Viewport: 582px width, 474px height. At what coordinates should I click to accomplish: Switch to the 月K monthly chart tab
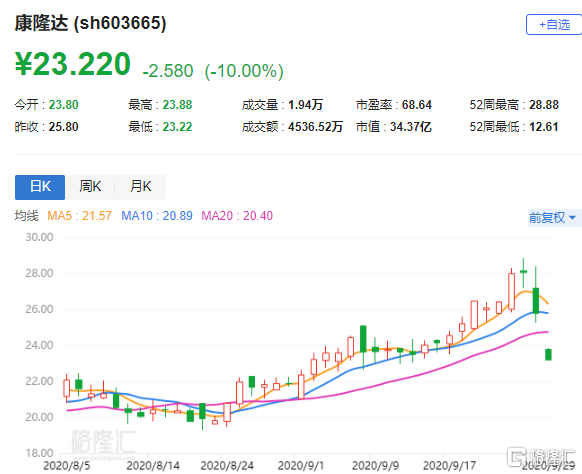tap(141, 187)
